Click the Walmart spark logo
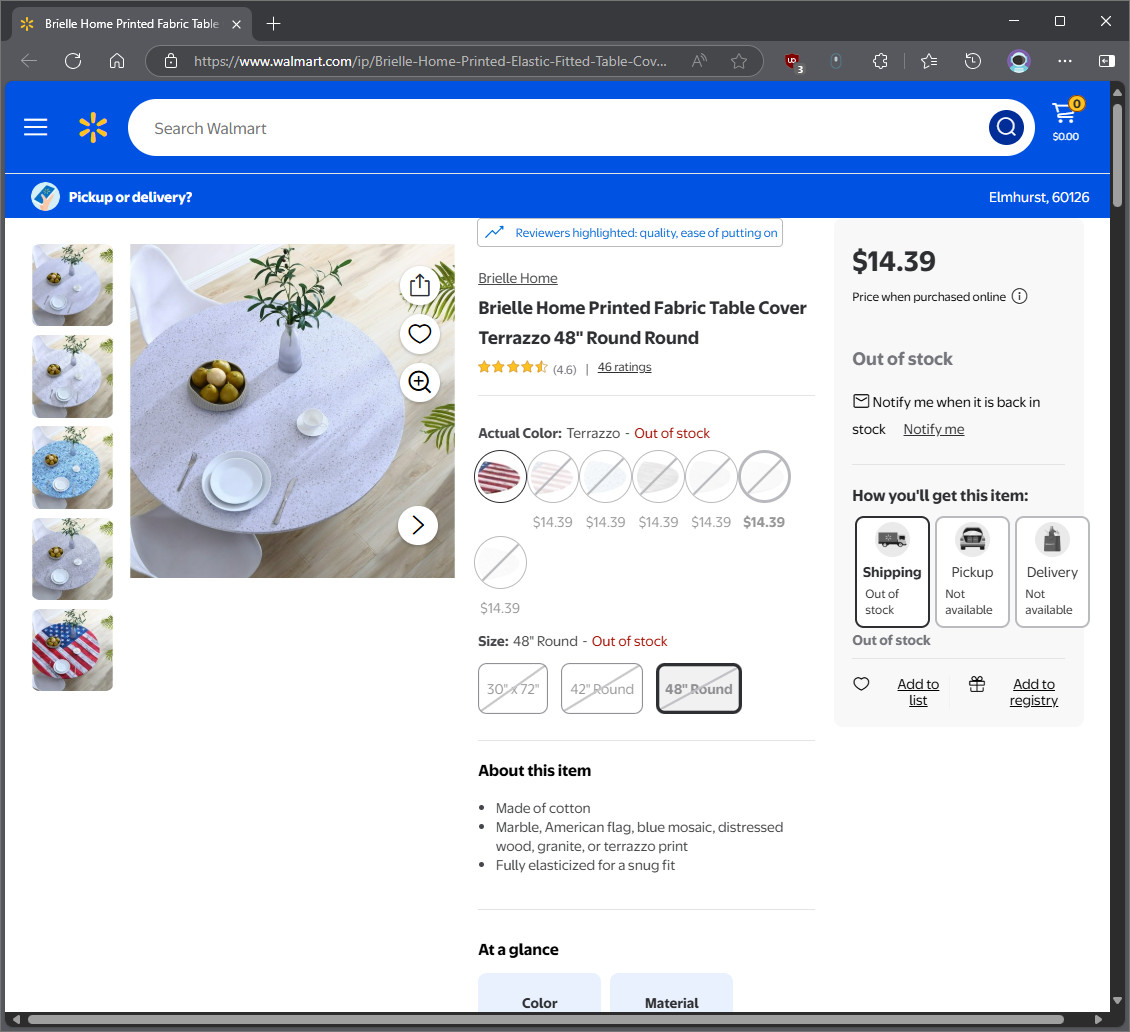 (x=93, y=128)
